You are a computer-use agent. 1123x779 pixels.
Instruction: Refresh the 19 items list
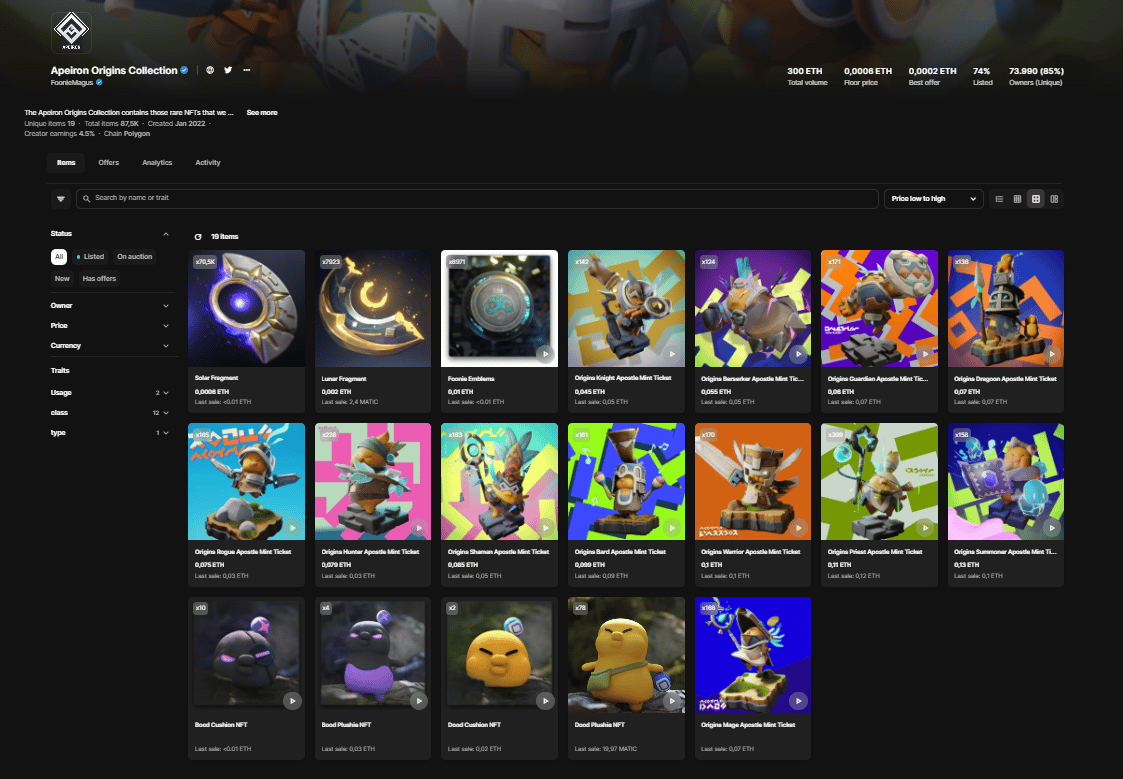[198, 236]
